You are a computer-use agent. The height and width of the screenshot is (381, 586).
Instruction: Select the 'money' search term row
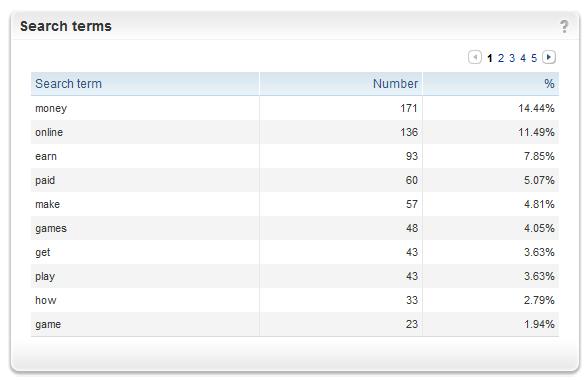[295, 108]
